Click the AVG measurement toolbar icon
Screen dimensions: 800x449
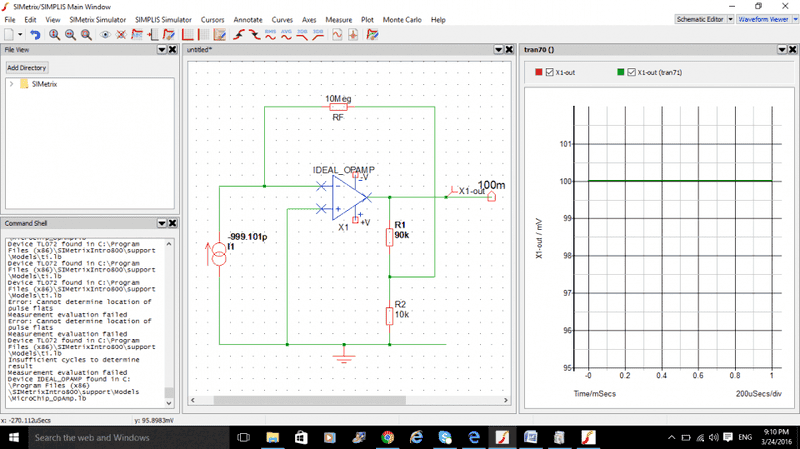[x=286, y=34]
